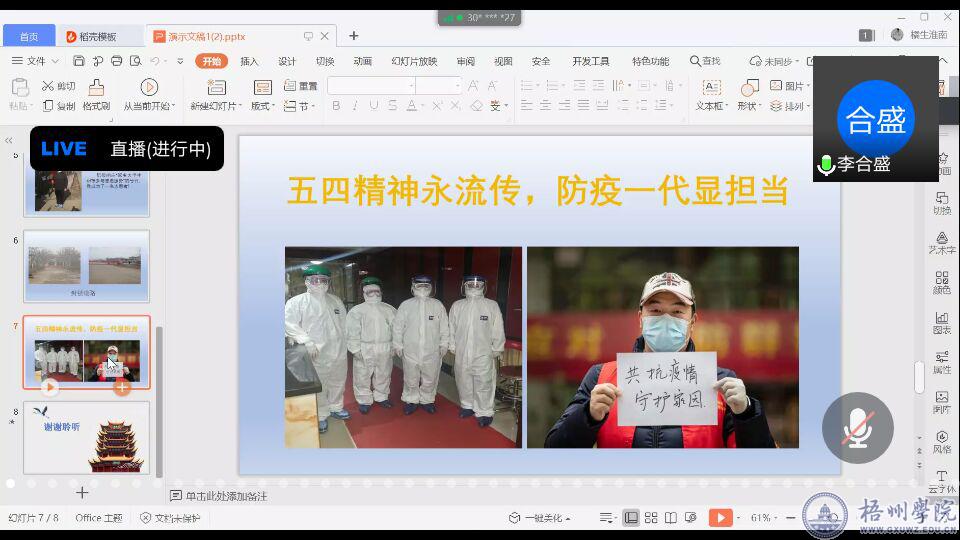Switch to the 动画 (Animation) ribbon tab
Viewport: 960px width, 540px height.
[362, 61]
